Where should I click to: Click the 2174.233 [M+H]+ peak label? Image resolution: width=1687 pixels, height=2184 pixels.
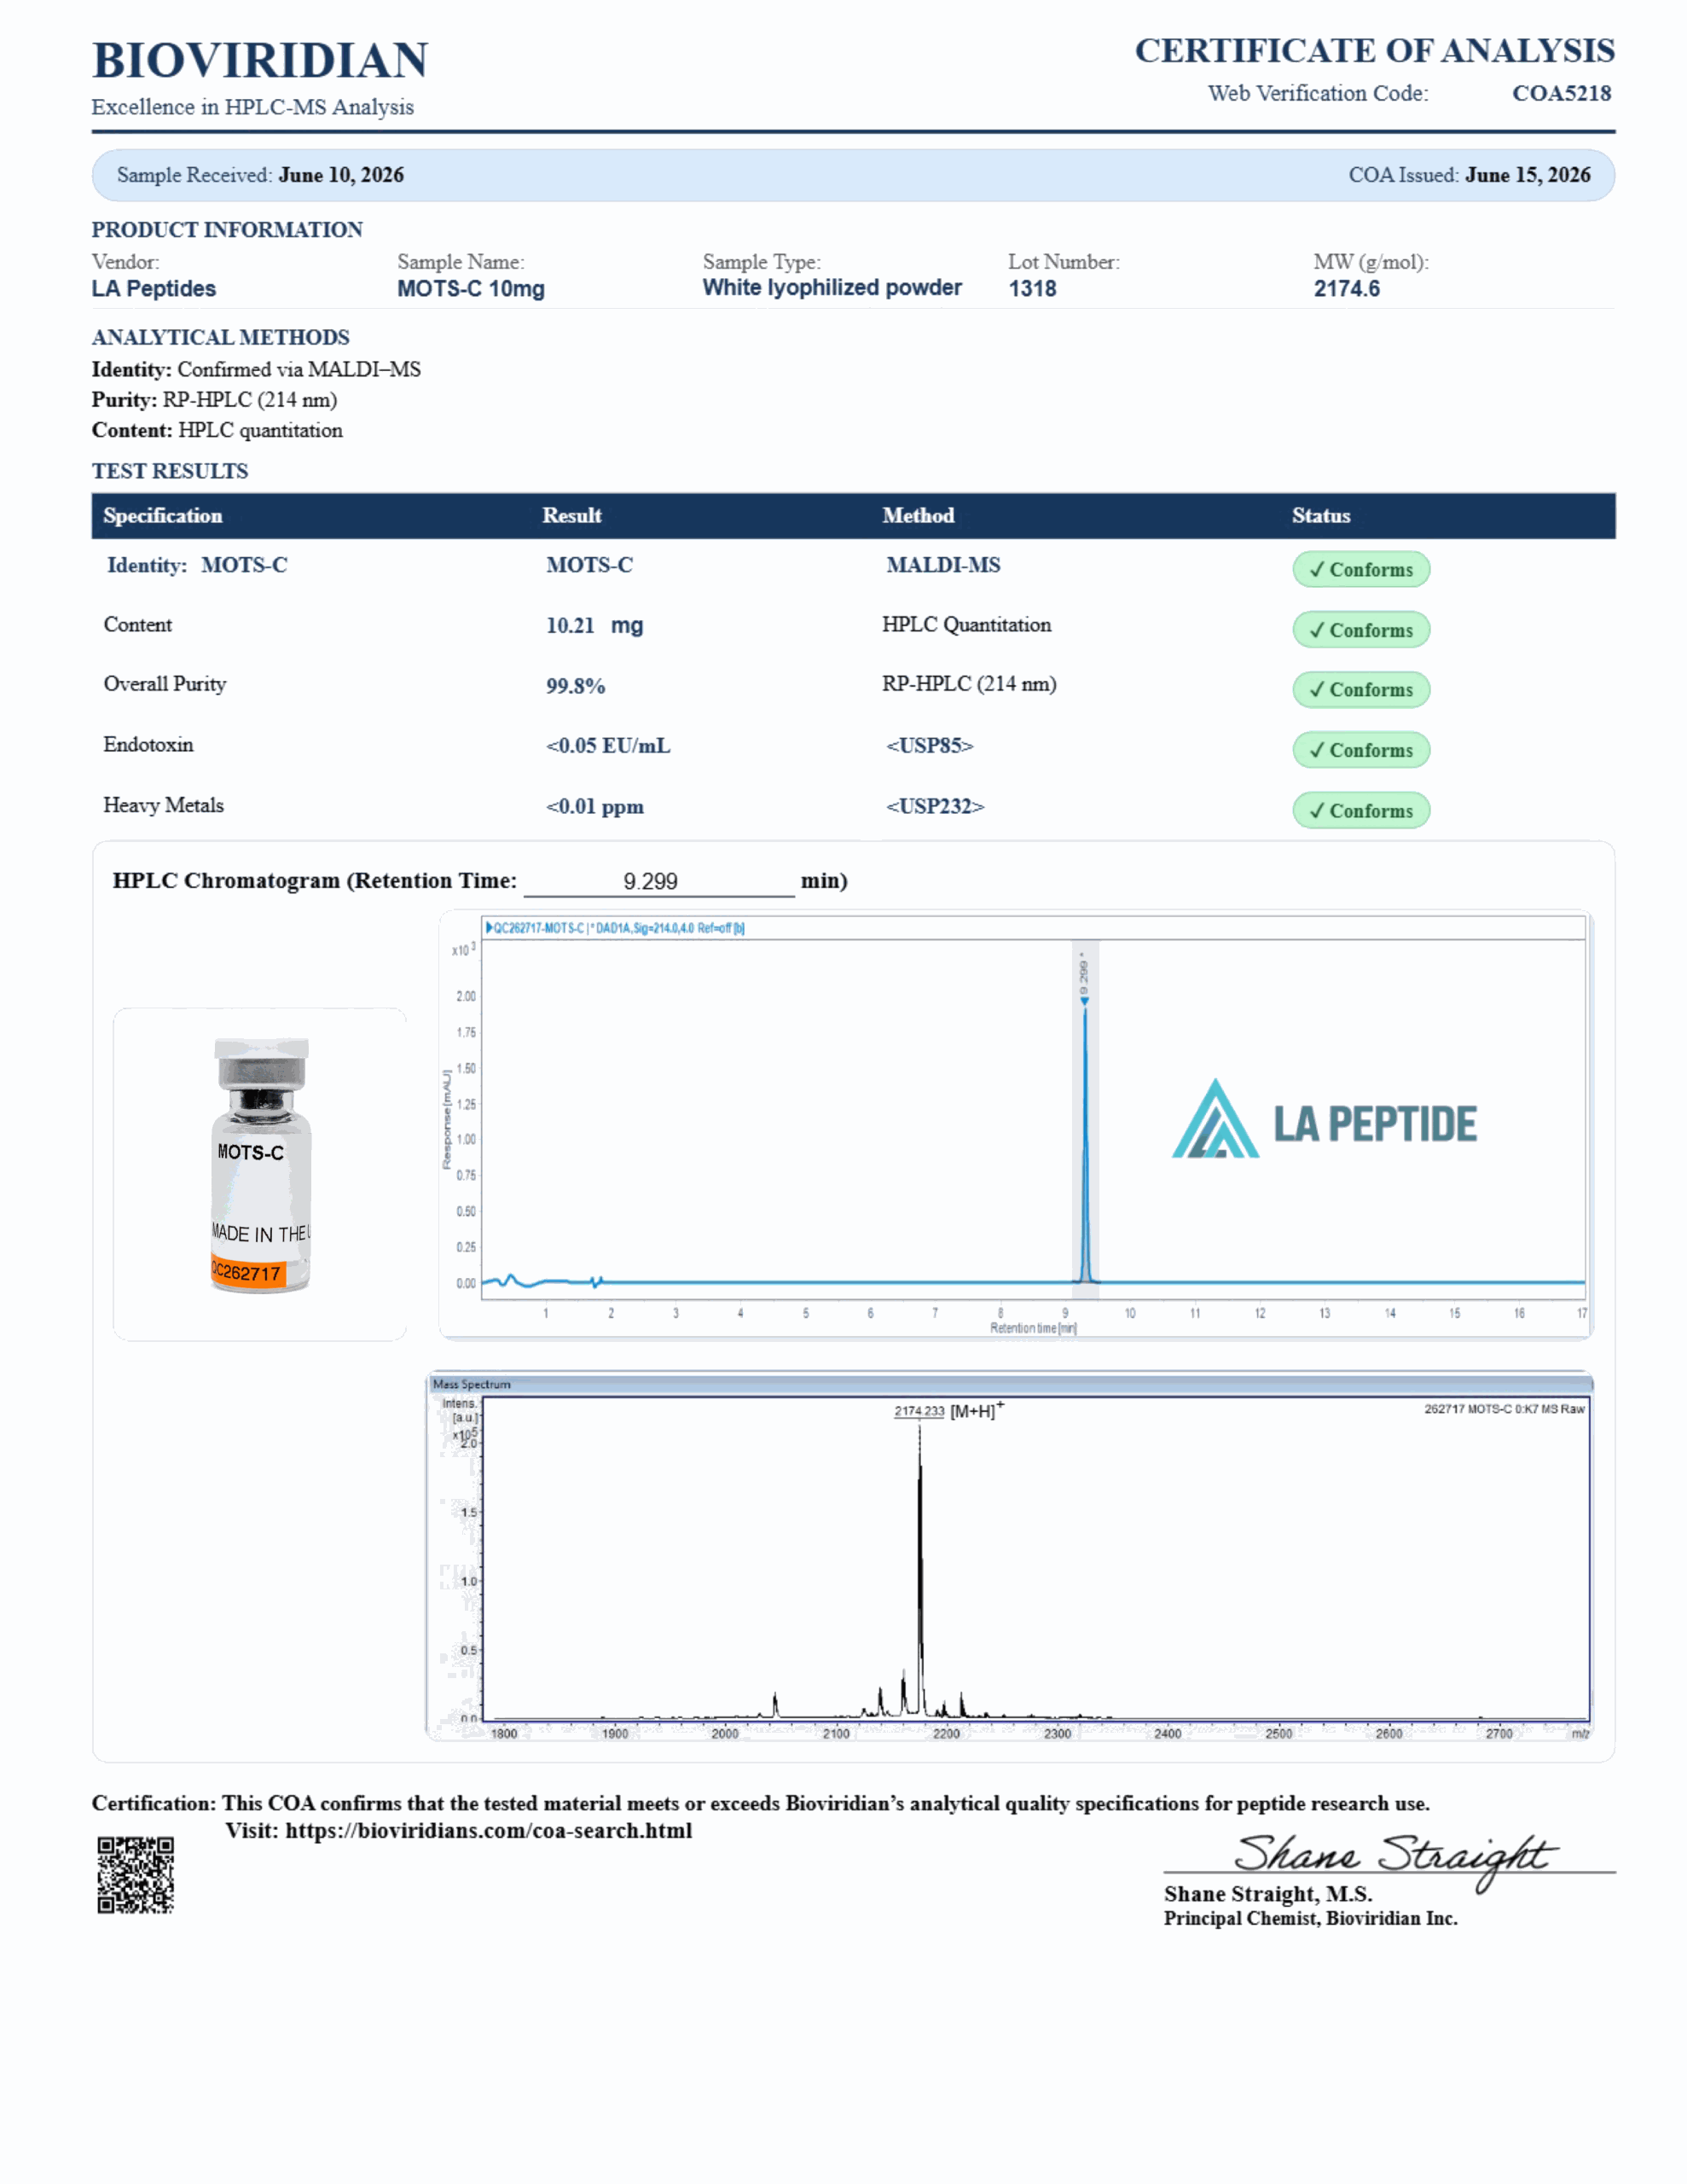coord(949,1410)
